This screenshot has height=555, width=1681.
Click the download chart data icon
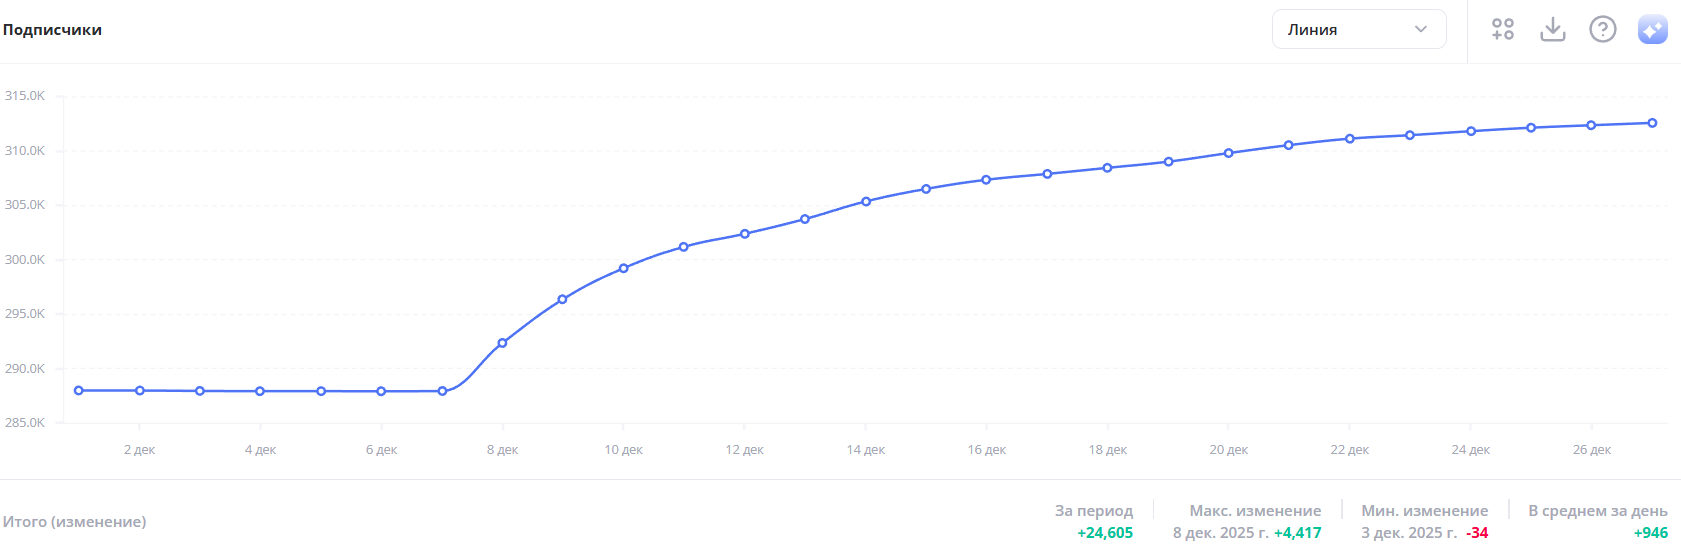[x=1552, y=29]
